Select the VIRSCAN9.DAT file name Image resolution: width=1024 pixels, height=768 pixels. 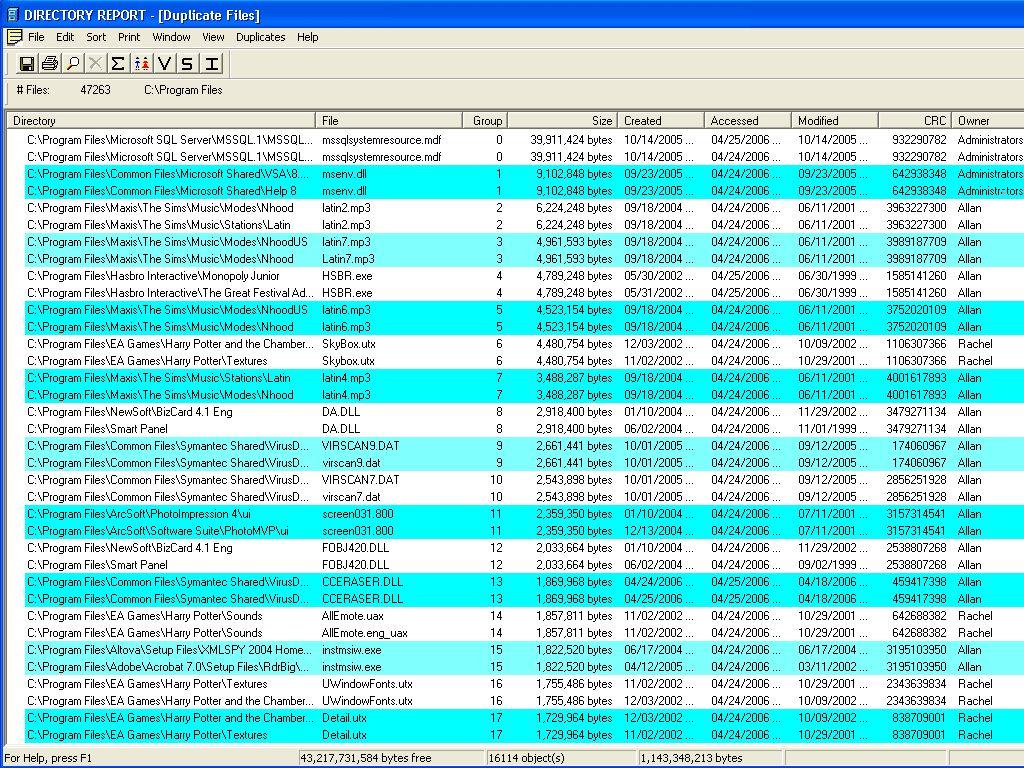pyautogui.click(x=360, y=445)
